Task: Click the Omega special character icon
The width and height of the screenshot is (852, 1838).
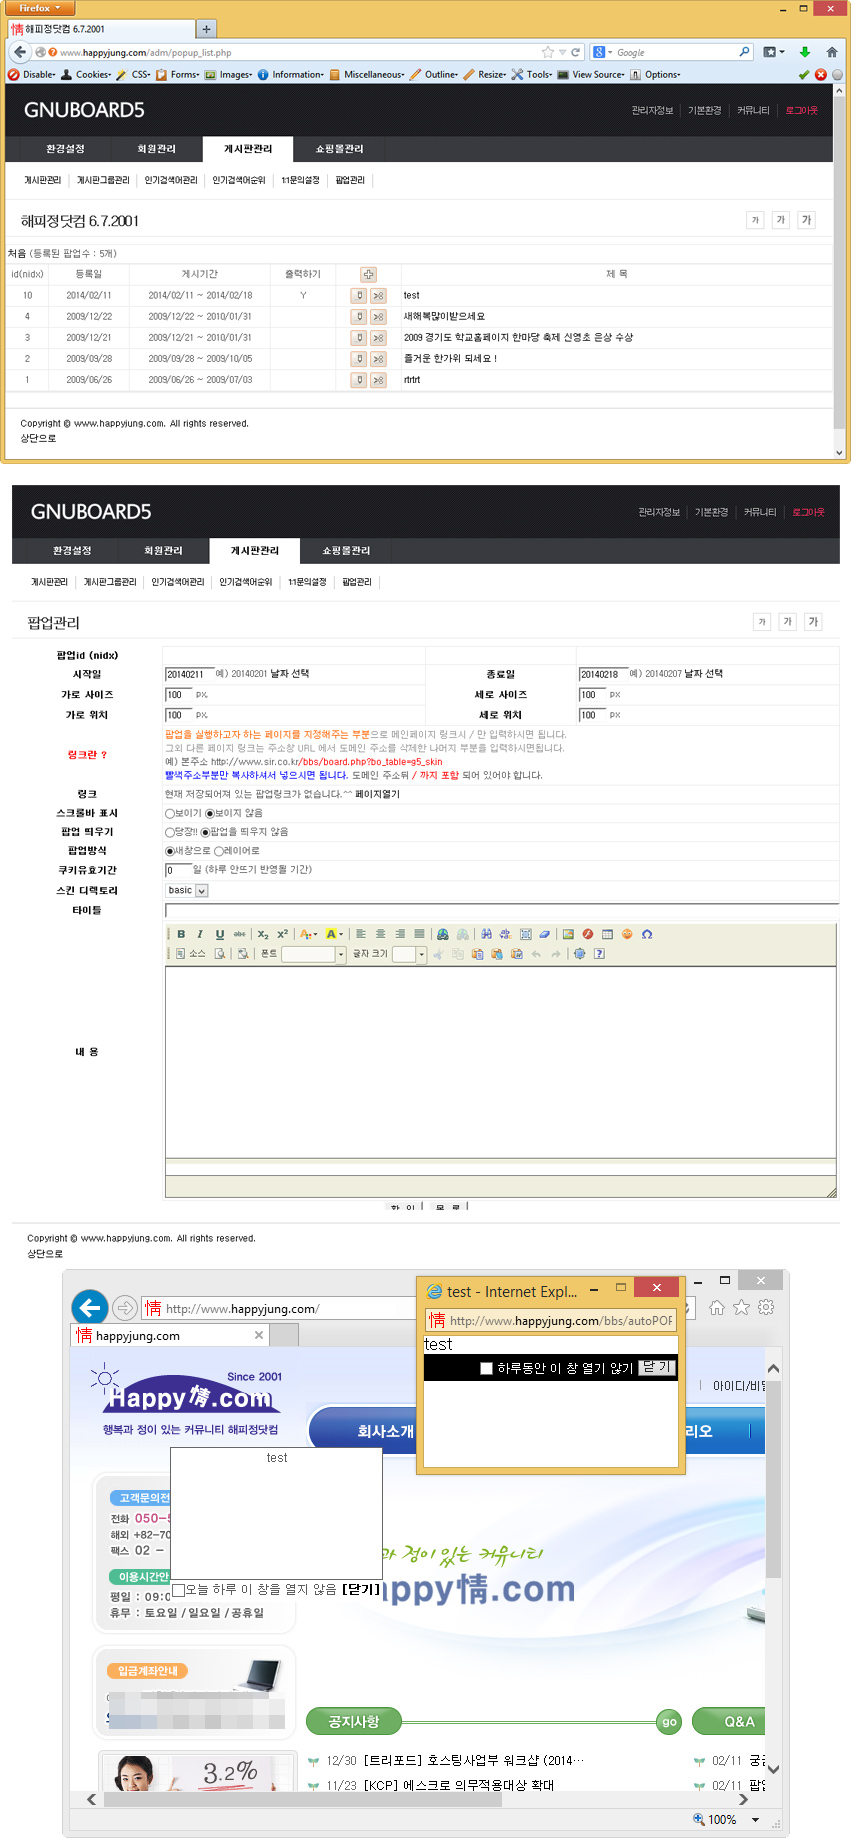Action: point(647,934)
